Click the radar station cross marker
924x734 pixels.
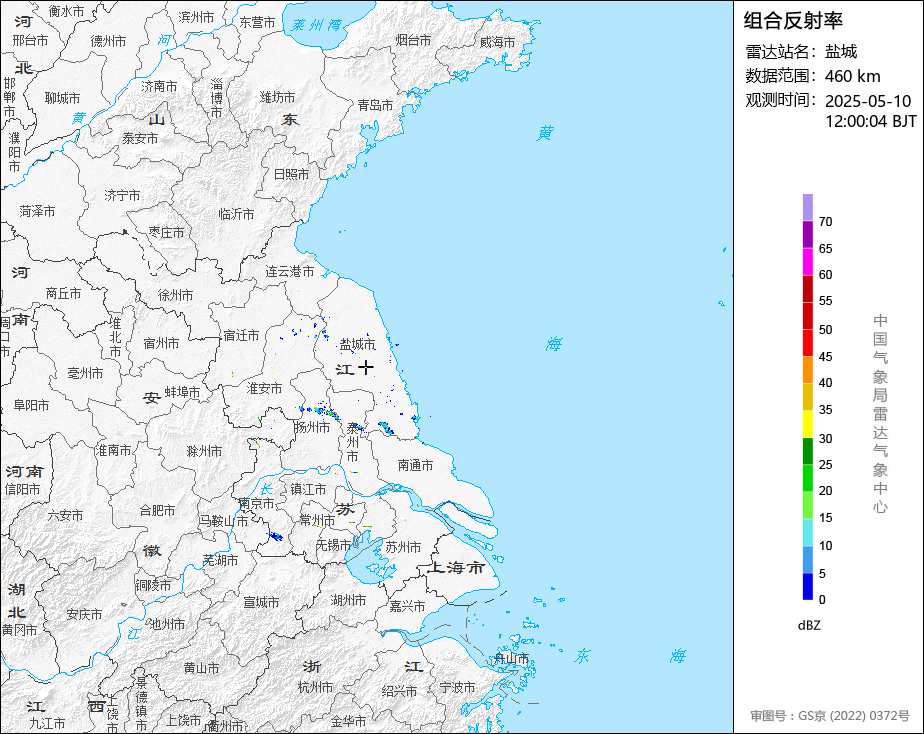point(366,368)
